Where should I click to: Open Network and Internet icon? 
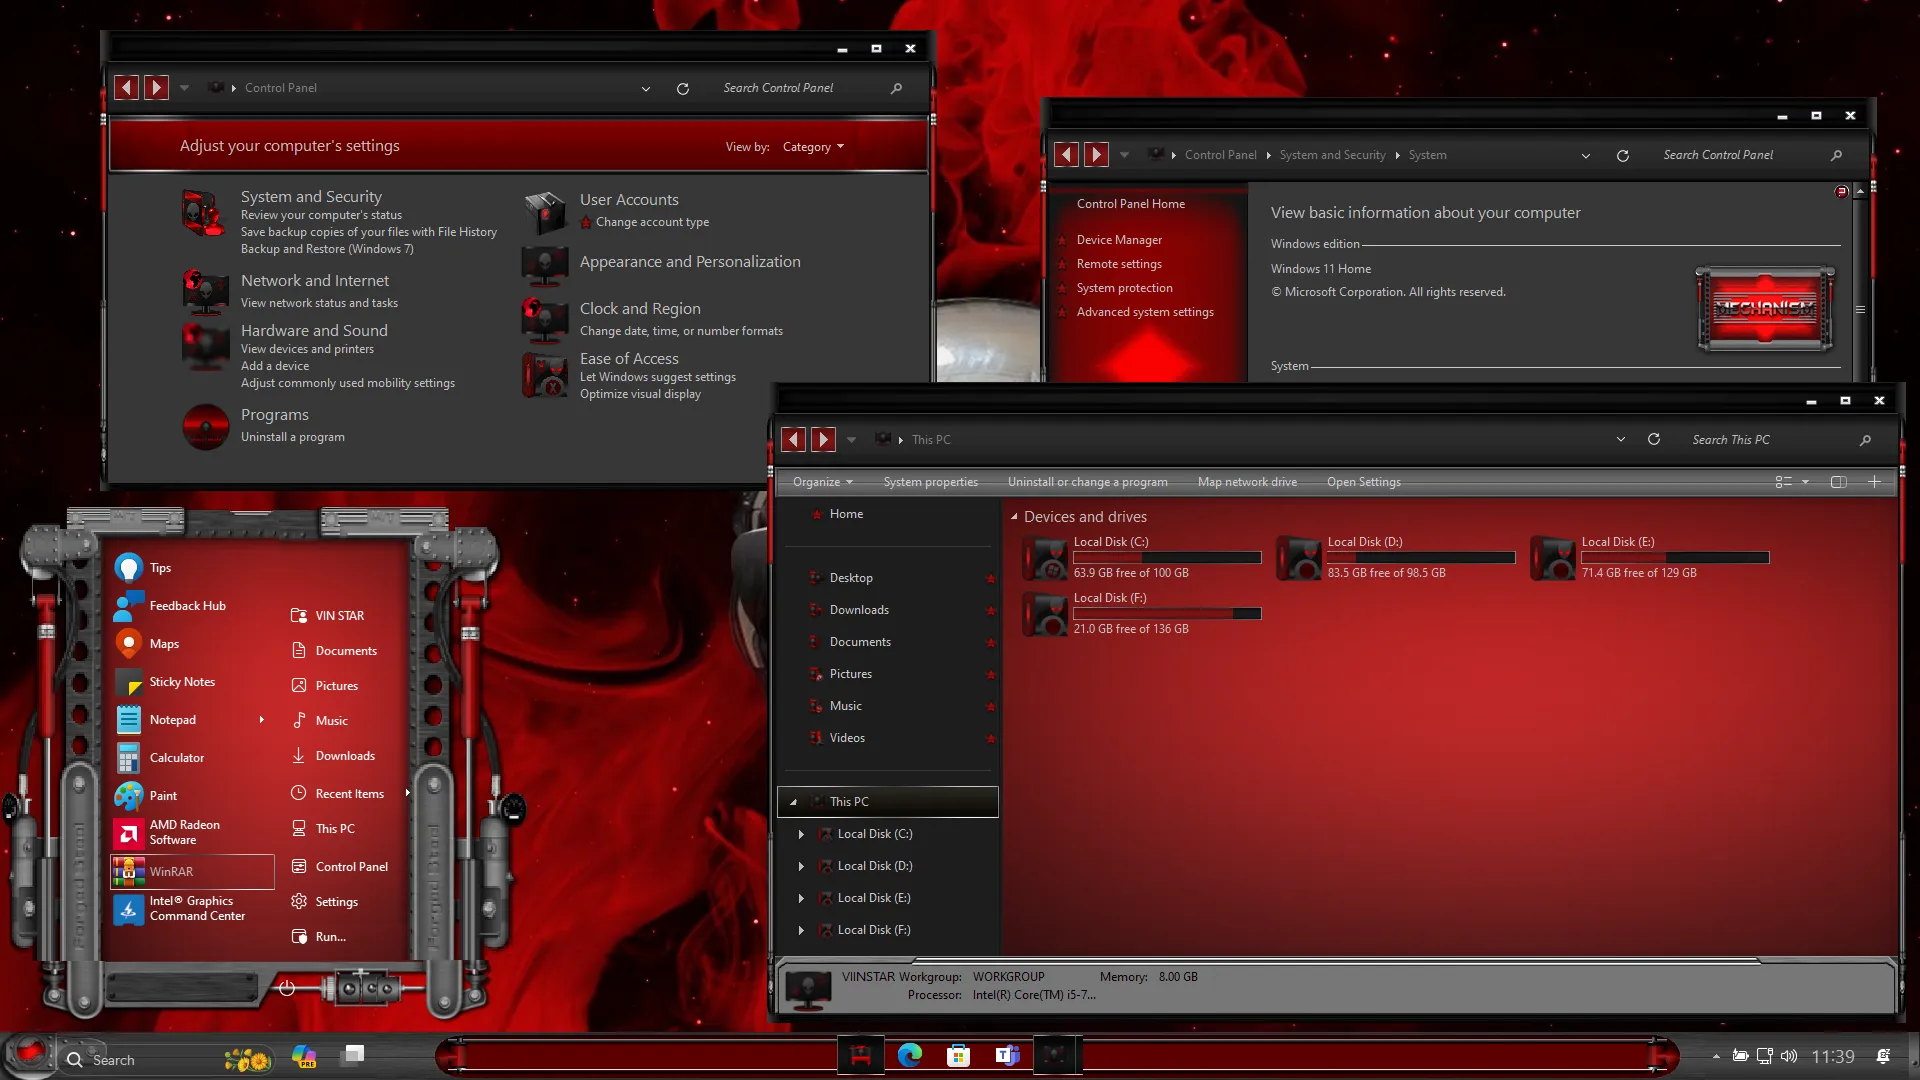pyautogui.click(x=205, y=292)
